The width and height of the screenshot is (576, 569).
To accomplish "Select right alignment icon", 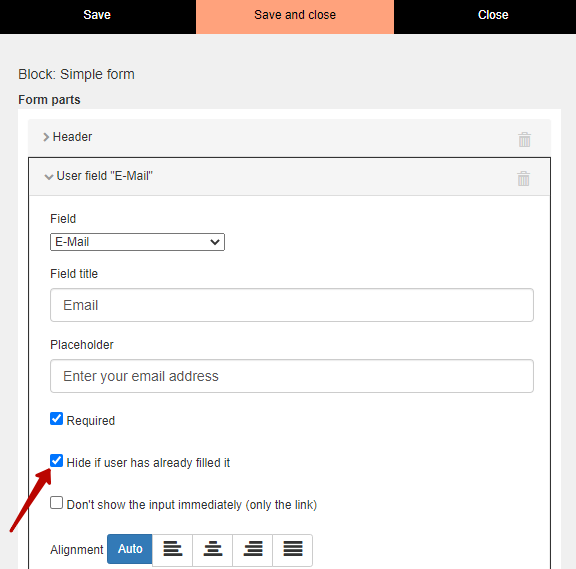I will [x=252, y=550].
